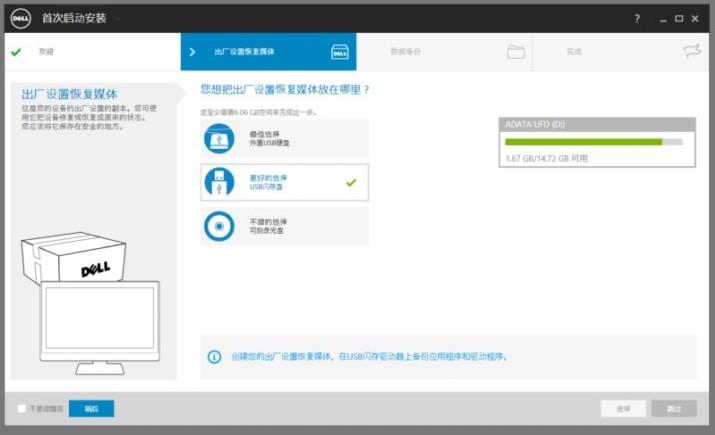Click the gray 跳过 button
Image resolution: width=715 pixels, height=435 pixels.
(674, 409)
